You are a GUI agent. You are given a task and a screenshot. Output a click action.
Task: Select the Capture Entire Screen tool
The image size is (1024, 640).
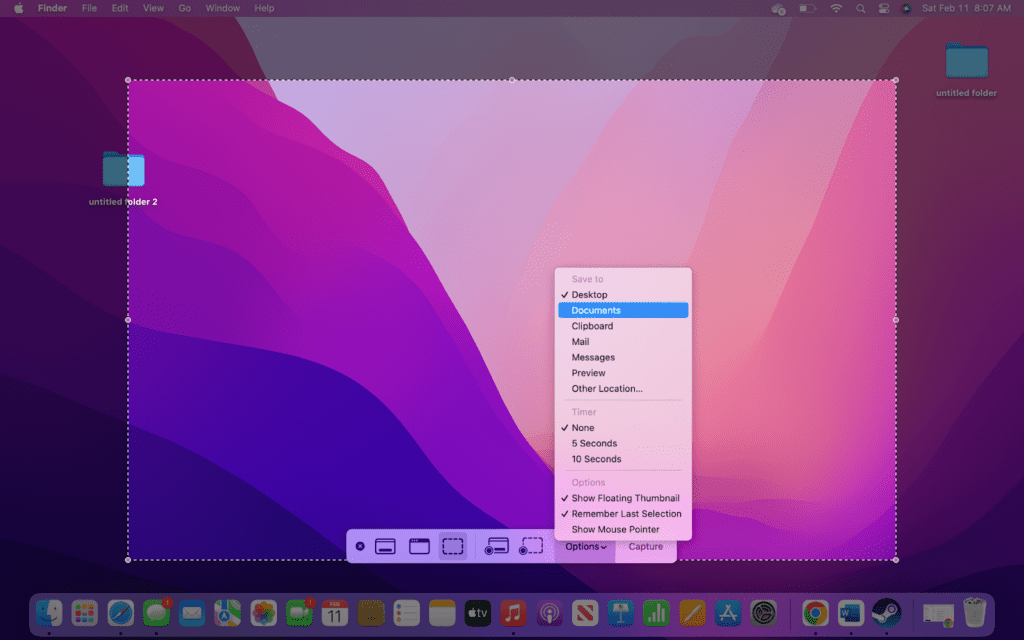385,546
